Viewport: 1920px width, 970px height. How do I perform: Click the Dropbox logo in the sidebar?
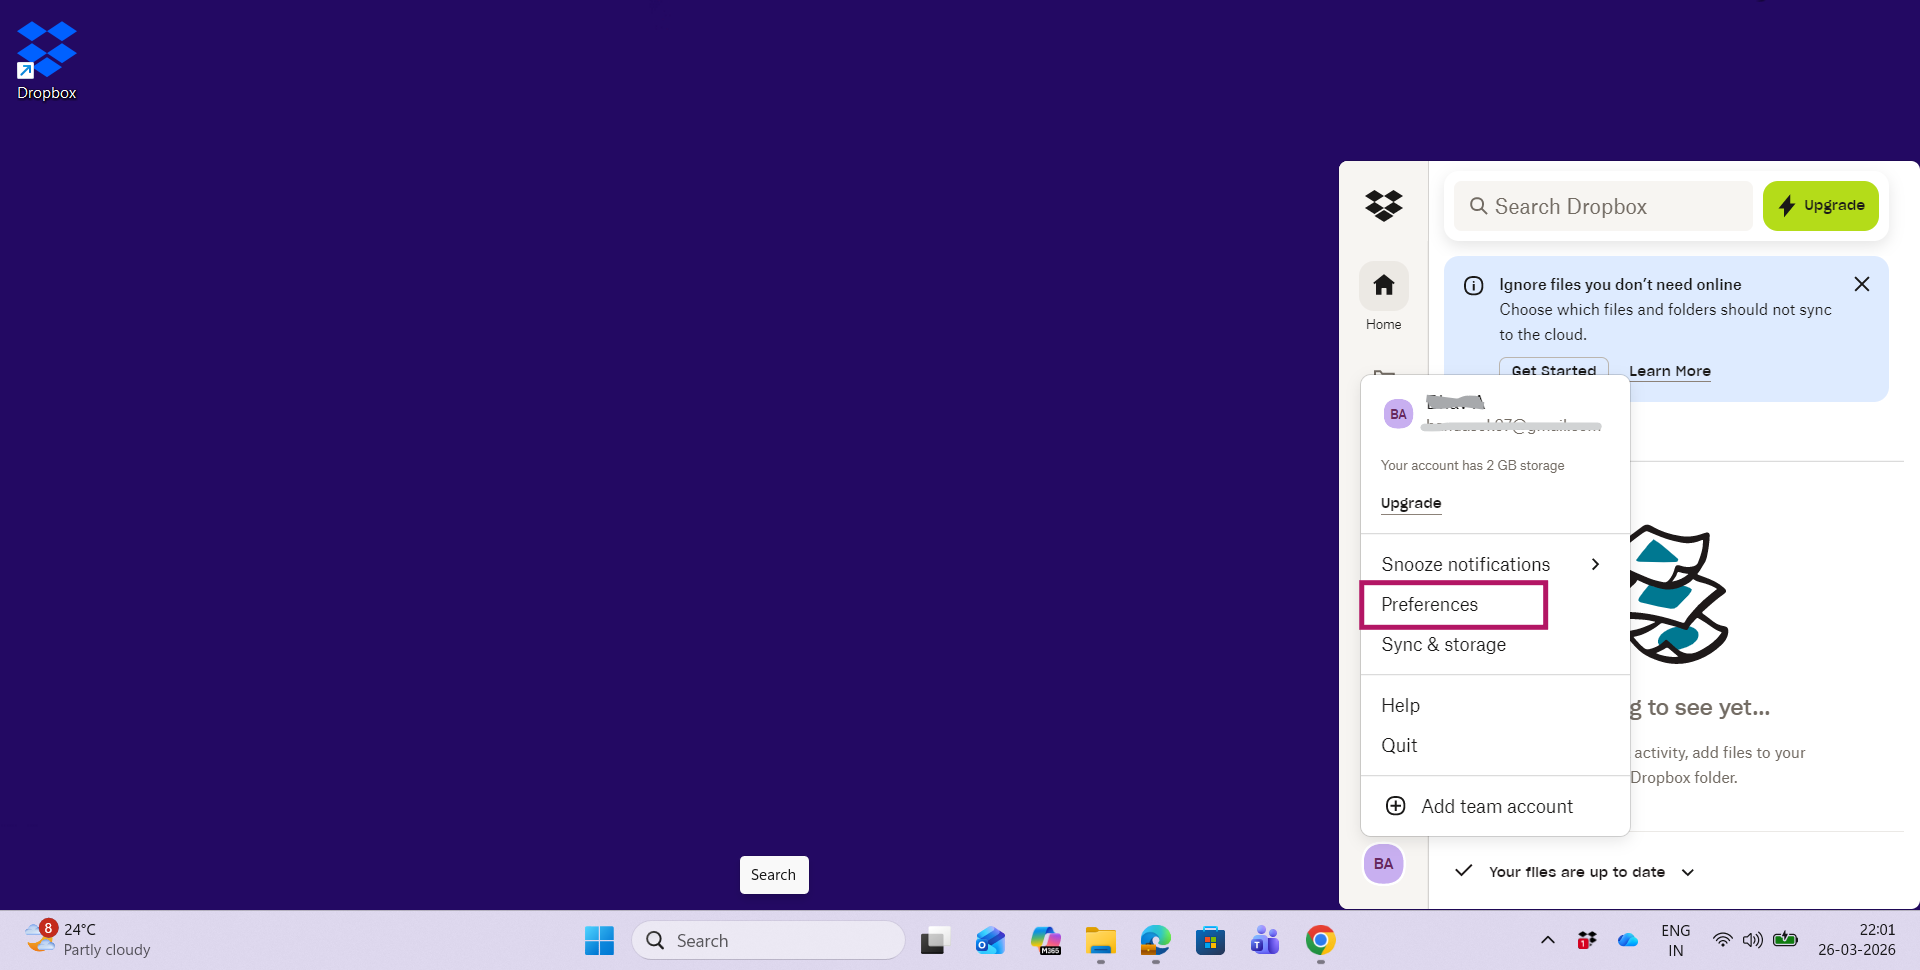[x=1383, y=206]
